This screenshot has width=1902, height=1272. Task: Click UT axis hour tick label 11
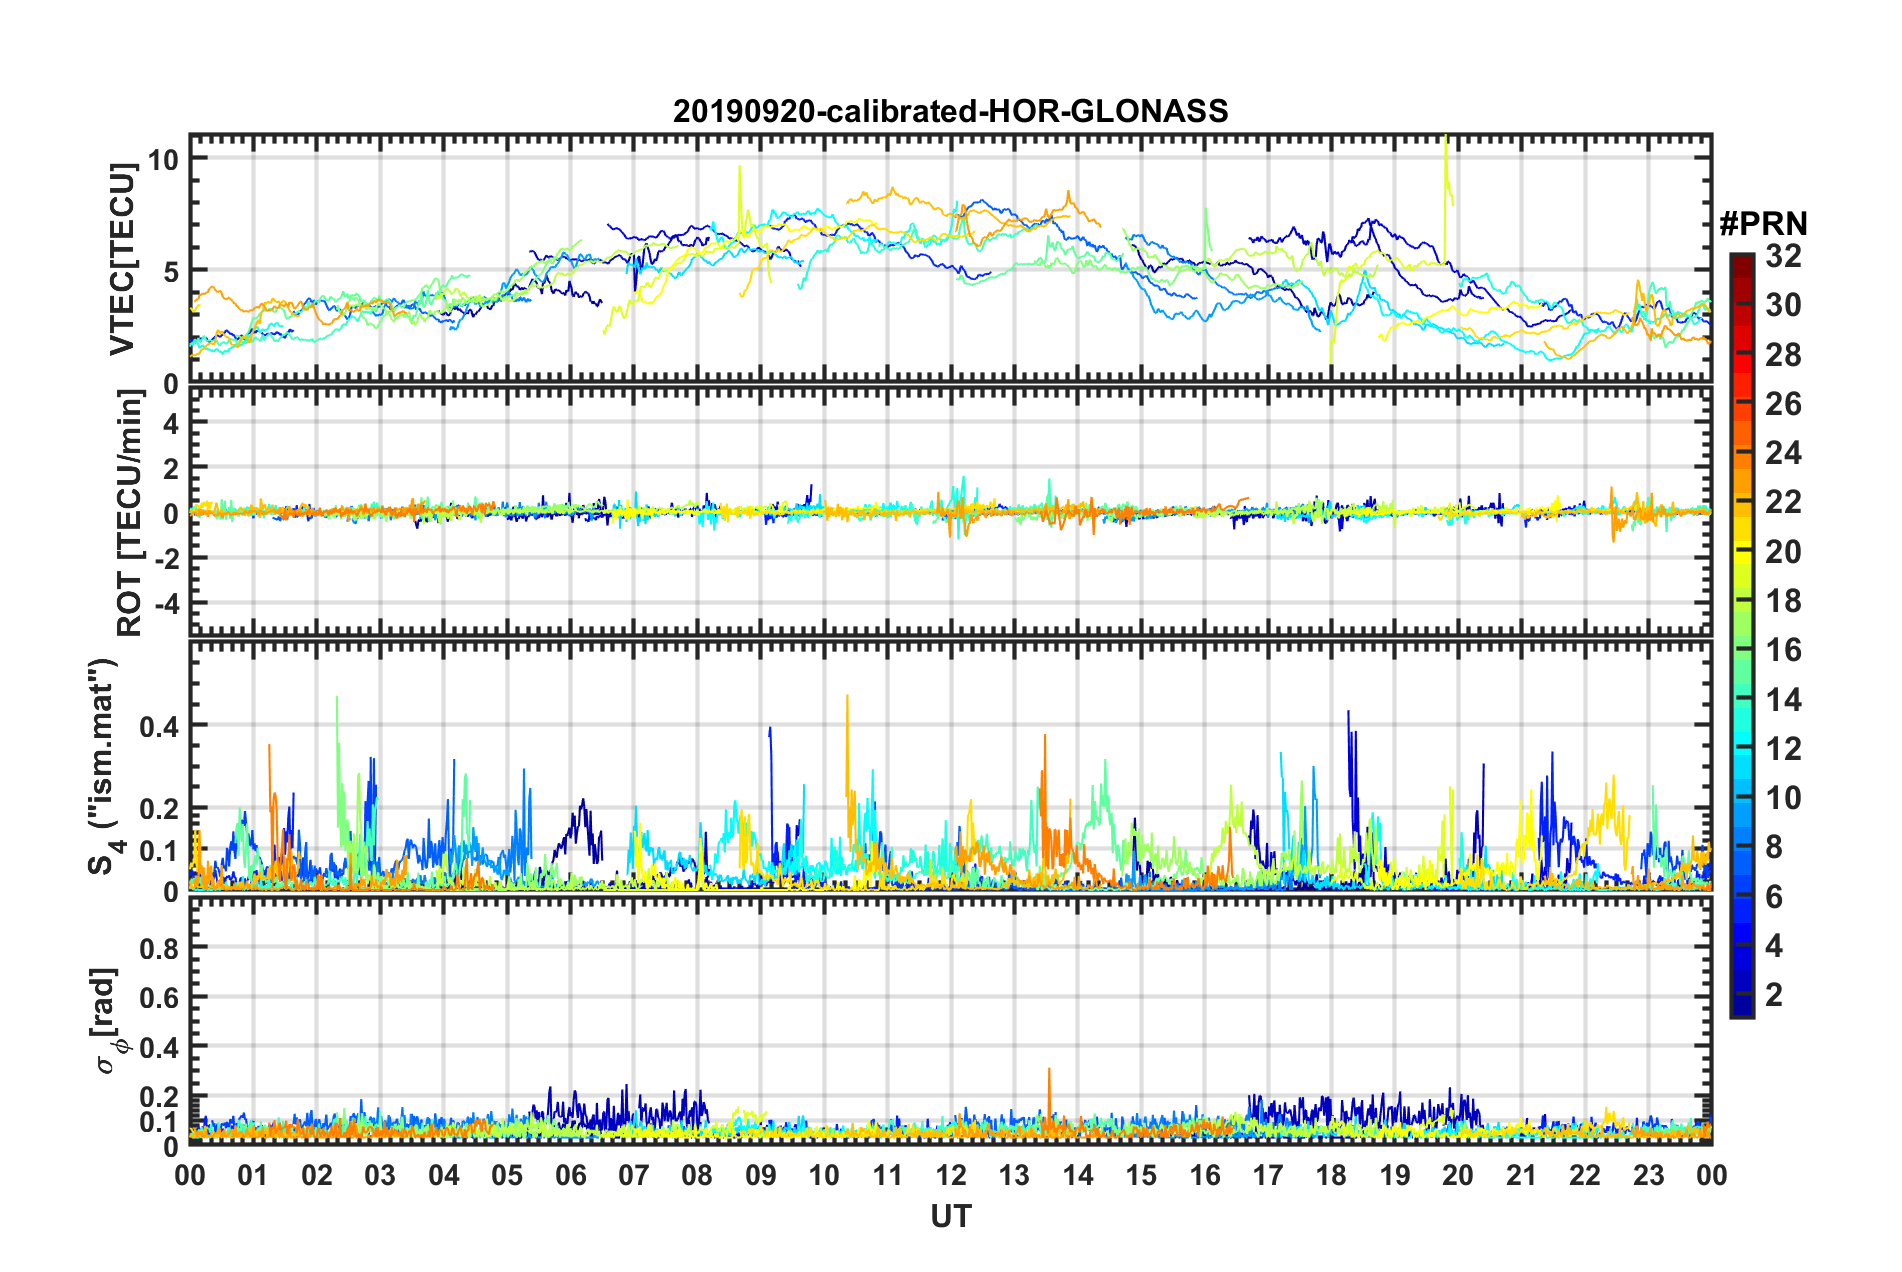point(888,1175)
